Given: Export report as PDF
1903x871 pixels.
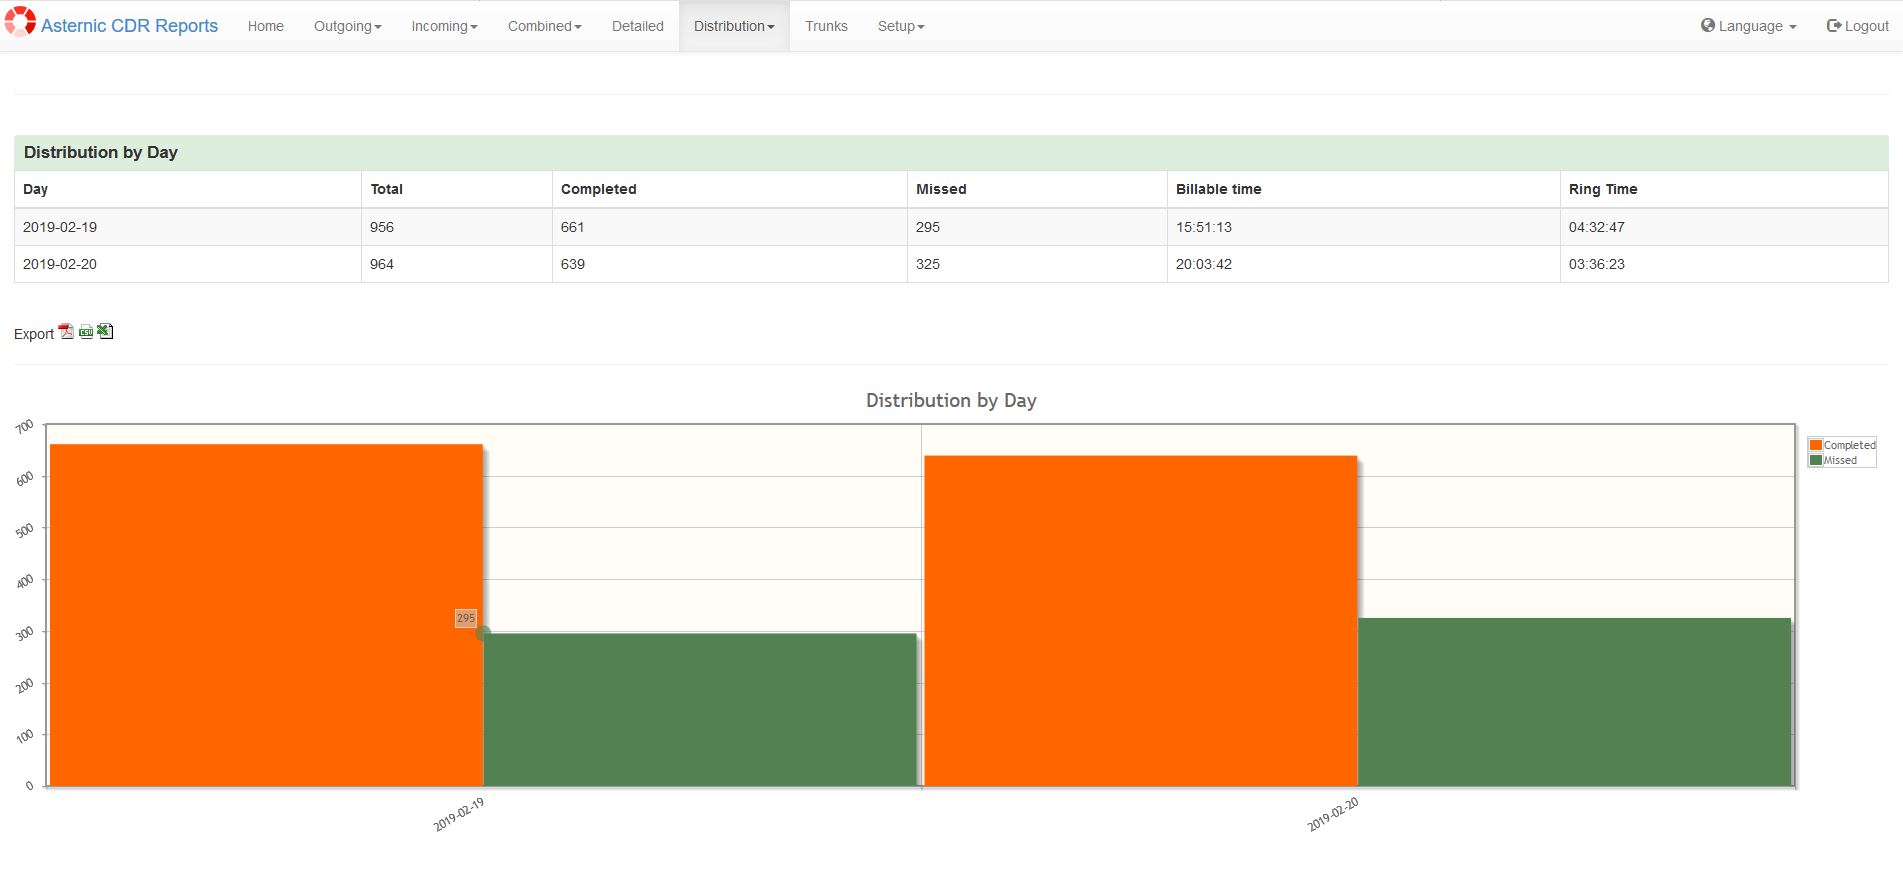Looking at the screenshot, I should coord(66,332).
